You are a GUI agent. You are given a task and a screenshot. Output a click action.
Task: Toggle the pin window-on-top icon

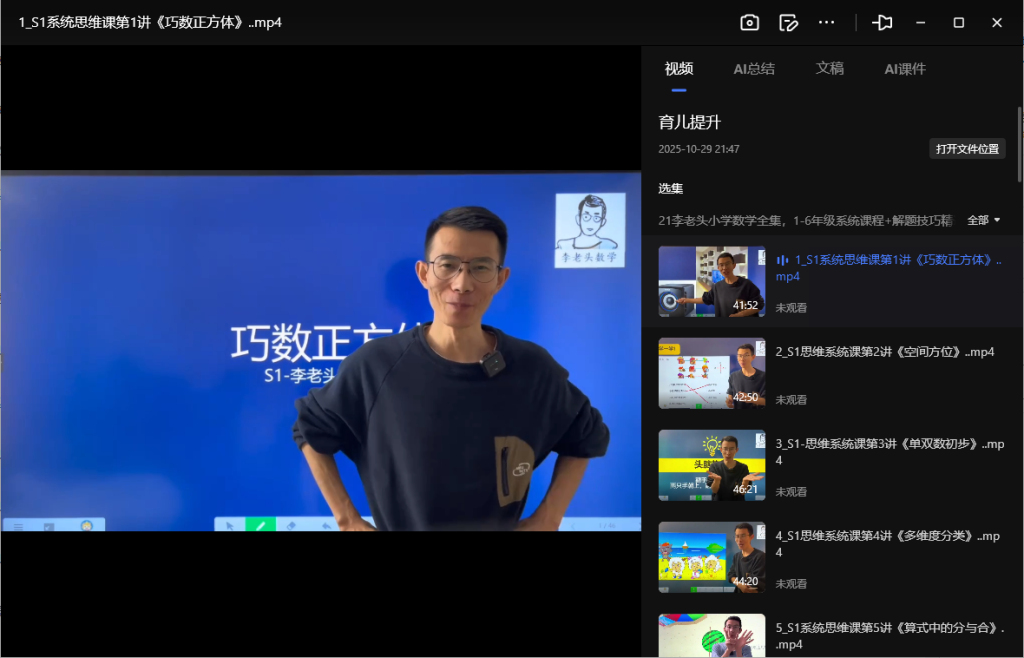(x=882, y=22)
